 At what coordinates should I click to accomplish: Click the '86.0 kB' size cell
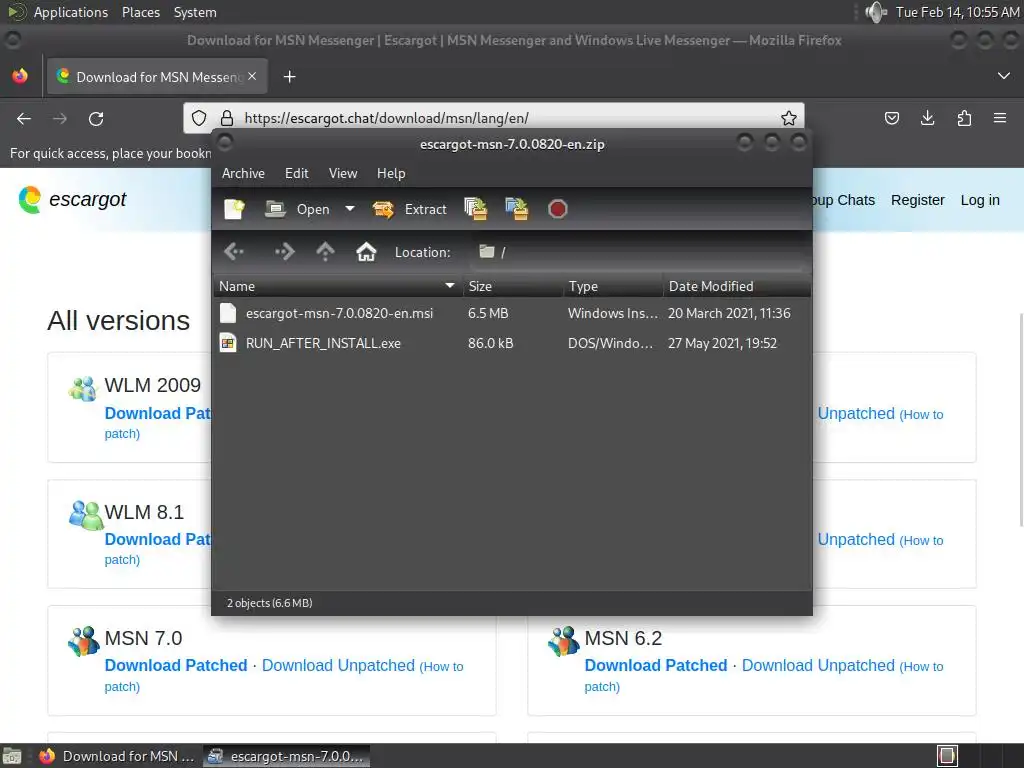(490, 344)
